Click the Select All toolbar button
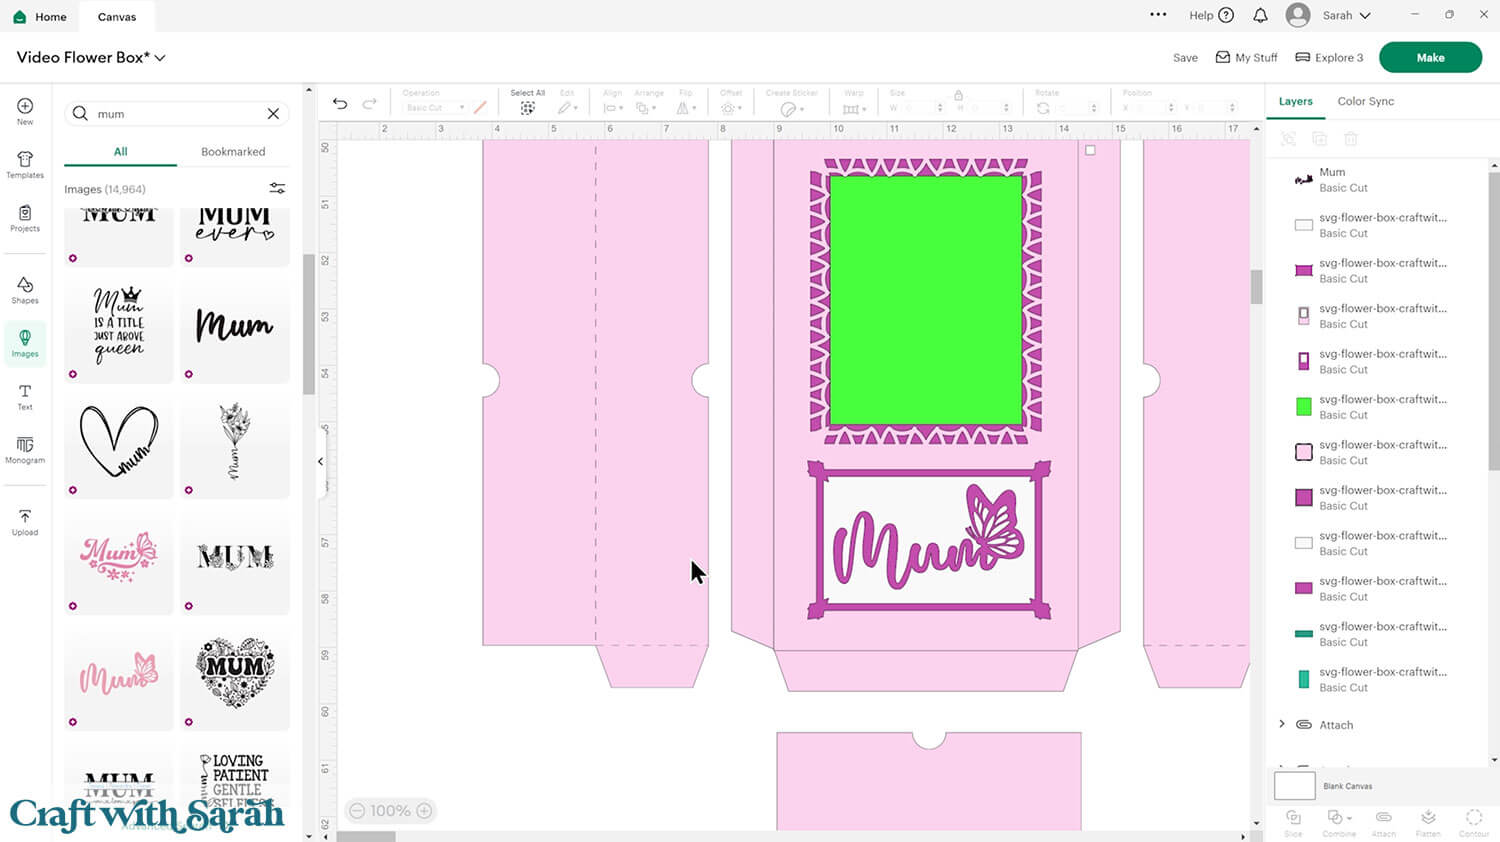Screen dimensions: 1500x842 pos(527,103)
